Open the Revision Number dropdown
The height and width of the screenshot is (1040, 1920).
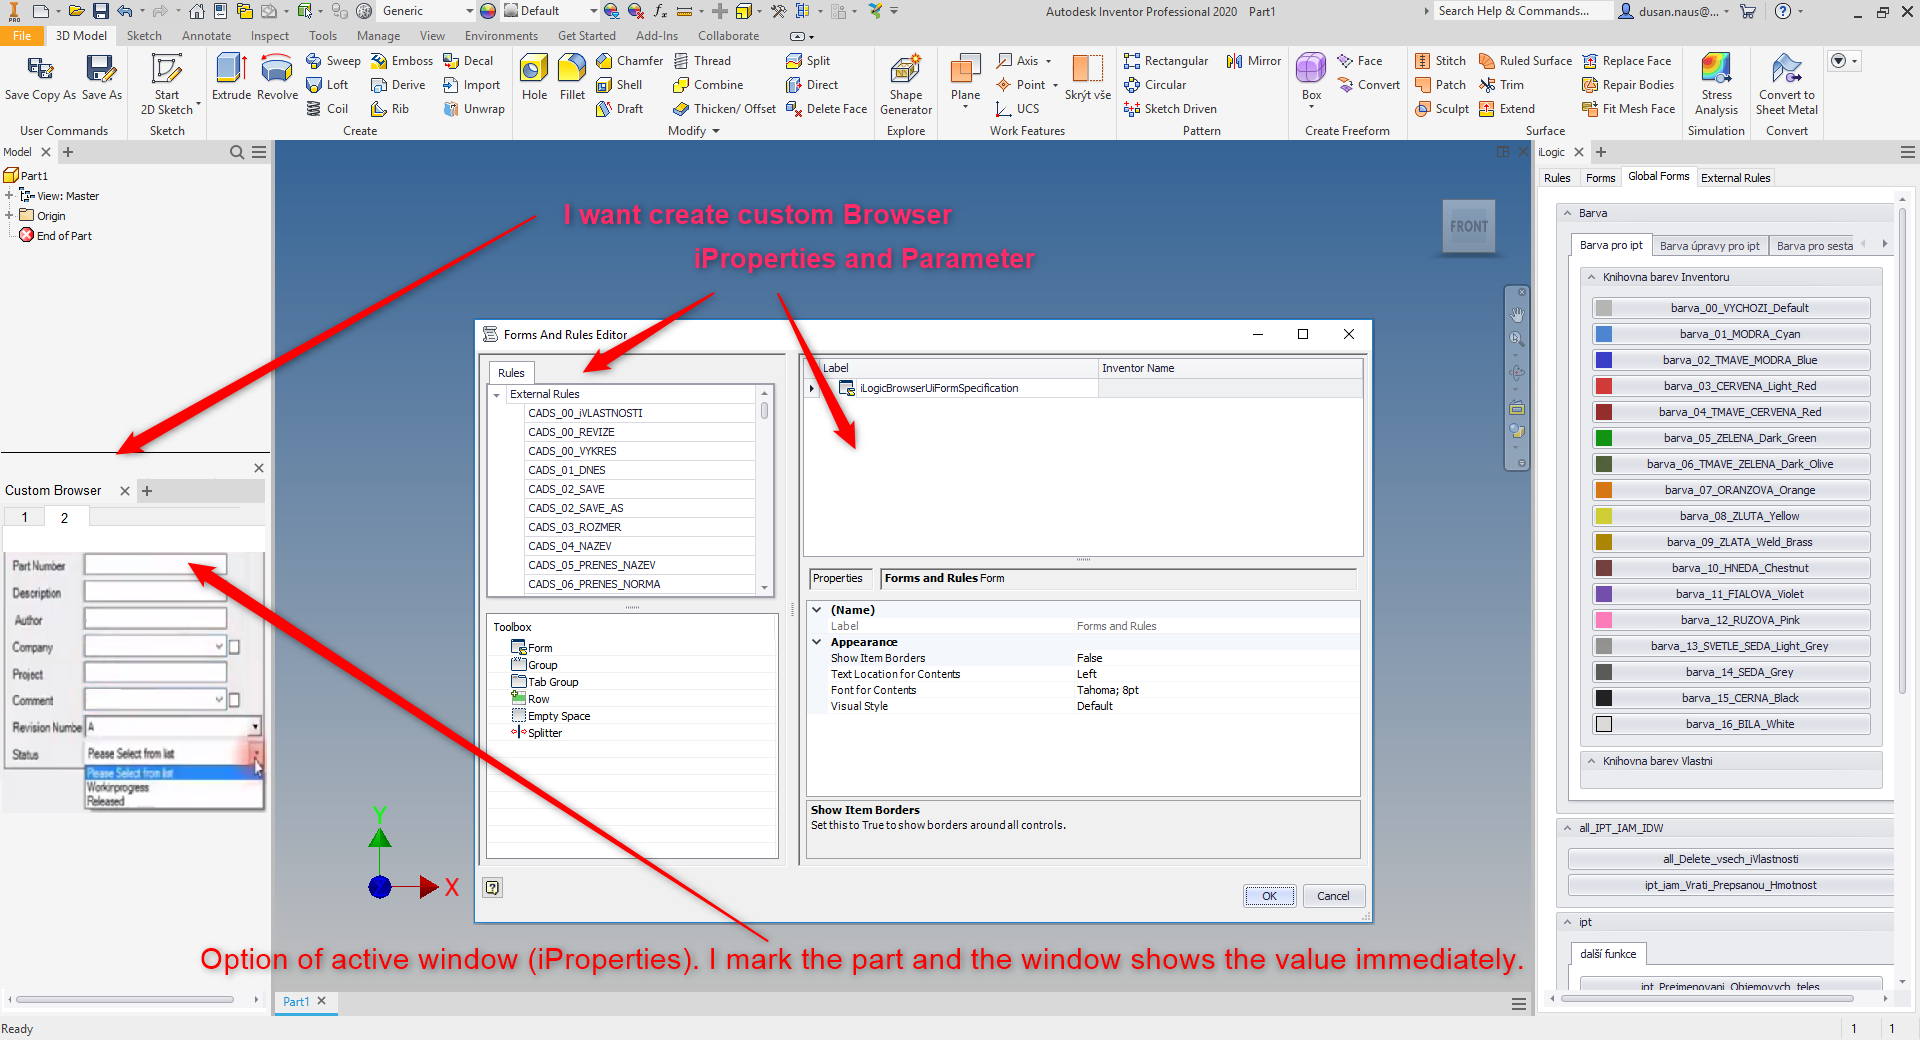point(256,727)
